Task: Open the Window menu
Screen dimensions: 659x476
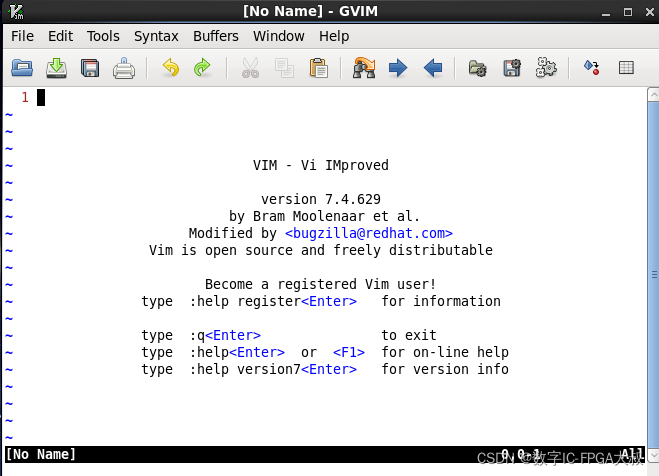Action: pyautogui.click(x=279, y=36)
